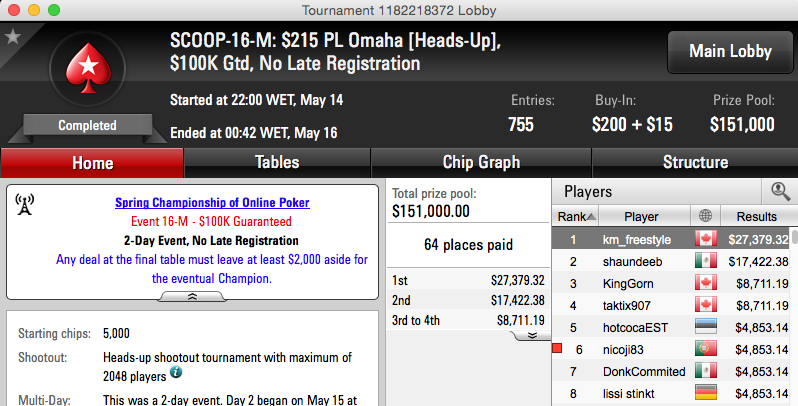Click km_freestyle's Canada flag icon
The height and width of the screenshot is (406, 798).
coord(706,238)
